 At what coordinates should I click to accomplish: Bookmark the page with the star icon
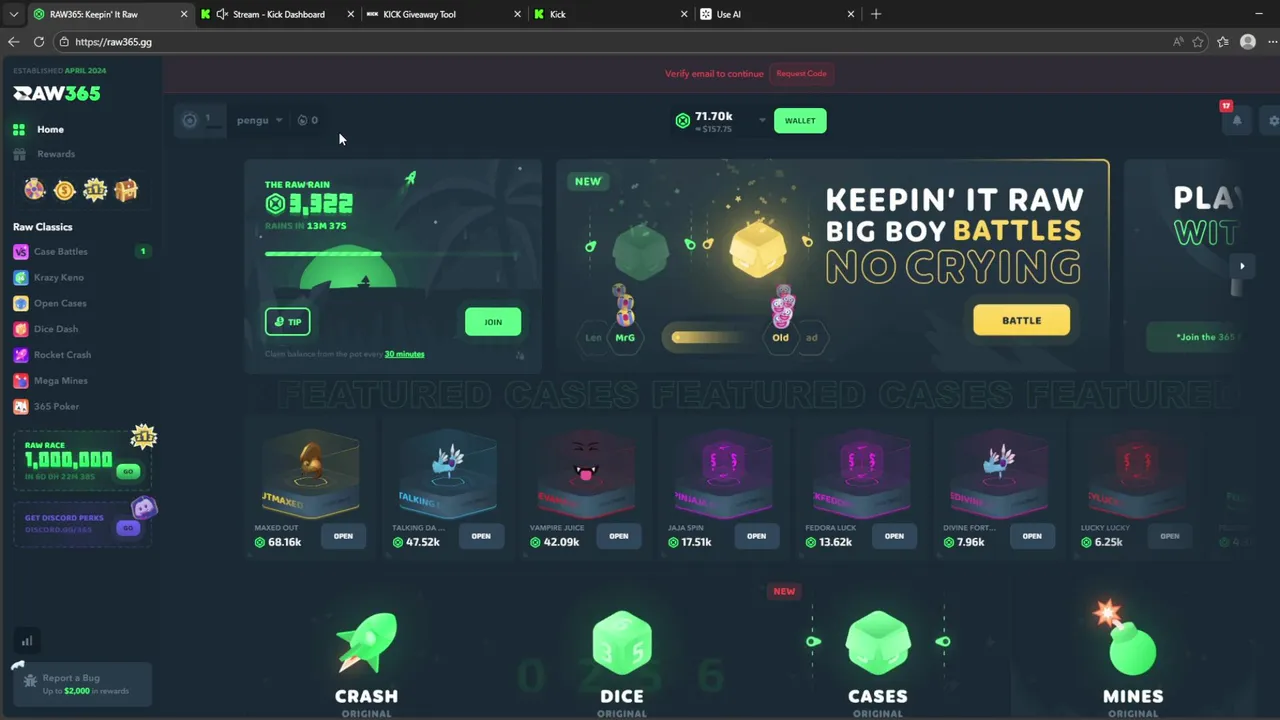coord(1198,42)
